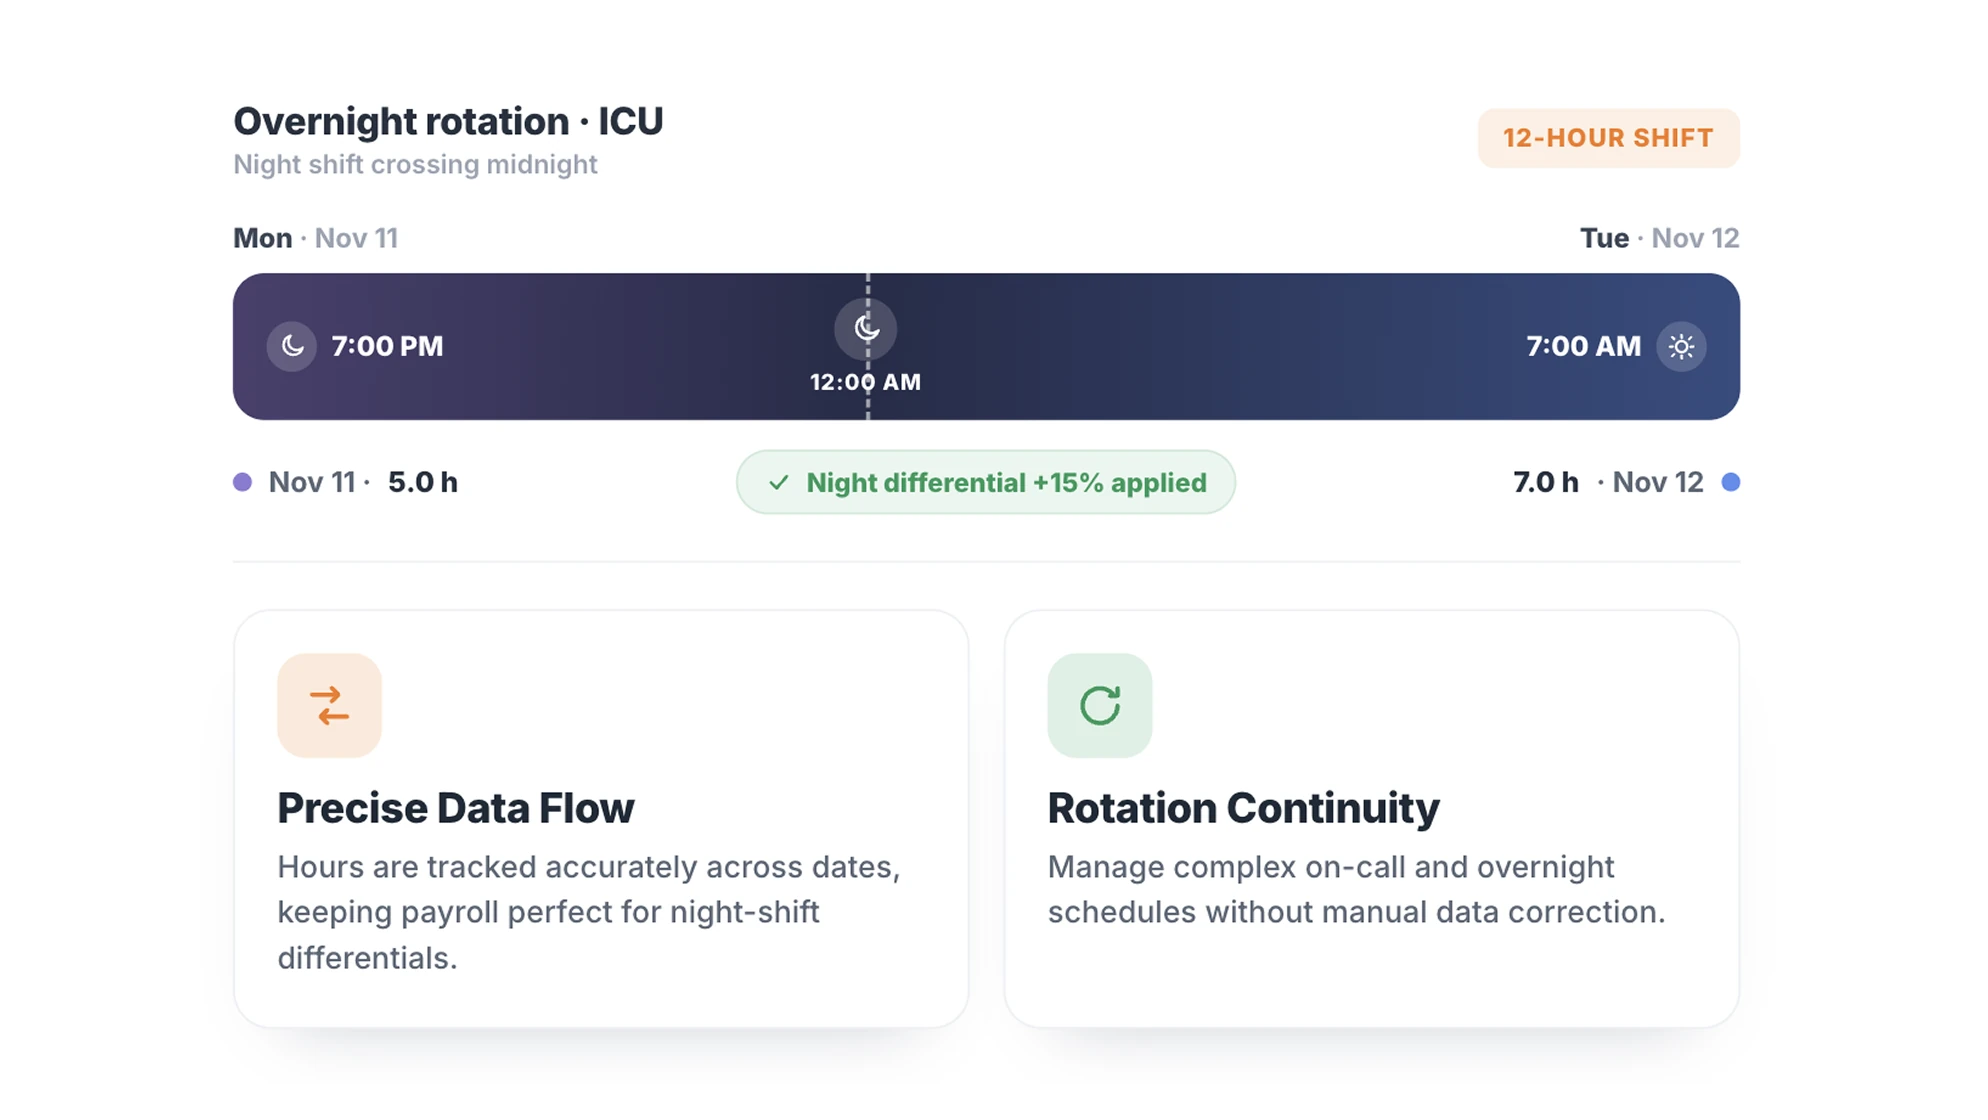The width and height of the screenshot is (1988, 1120).
Task: Select the 7:00 AM end time label
Action: pyautogui.click(x=1583, y=346)
